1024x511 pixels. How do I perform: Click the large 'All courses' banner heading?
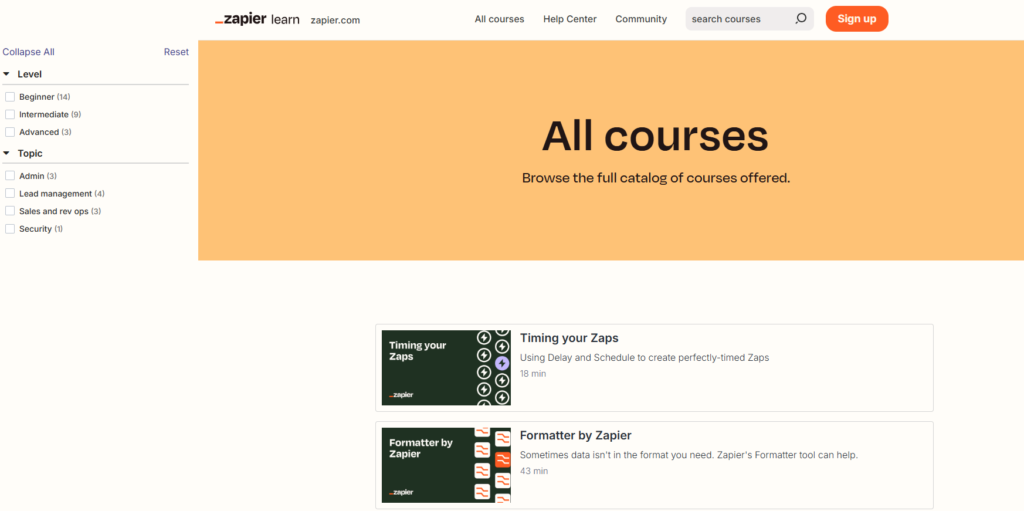[x=655, y=136]
